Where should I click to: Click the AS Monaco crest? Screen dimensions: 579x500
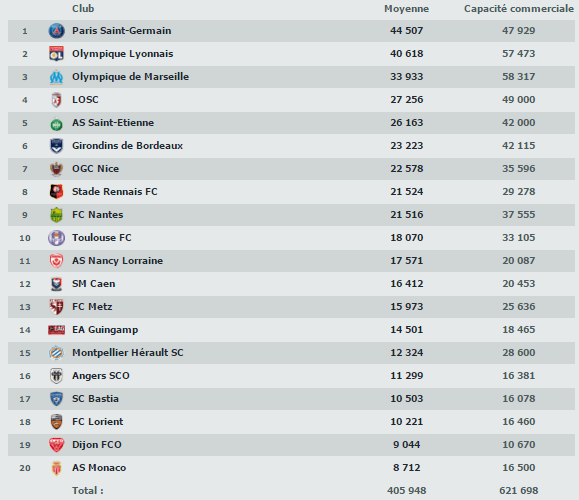(56, 468)
